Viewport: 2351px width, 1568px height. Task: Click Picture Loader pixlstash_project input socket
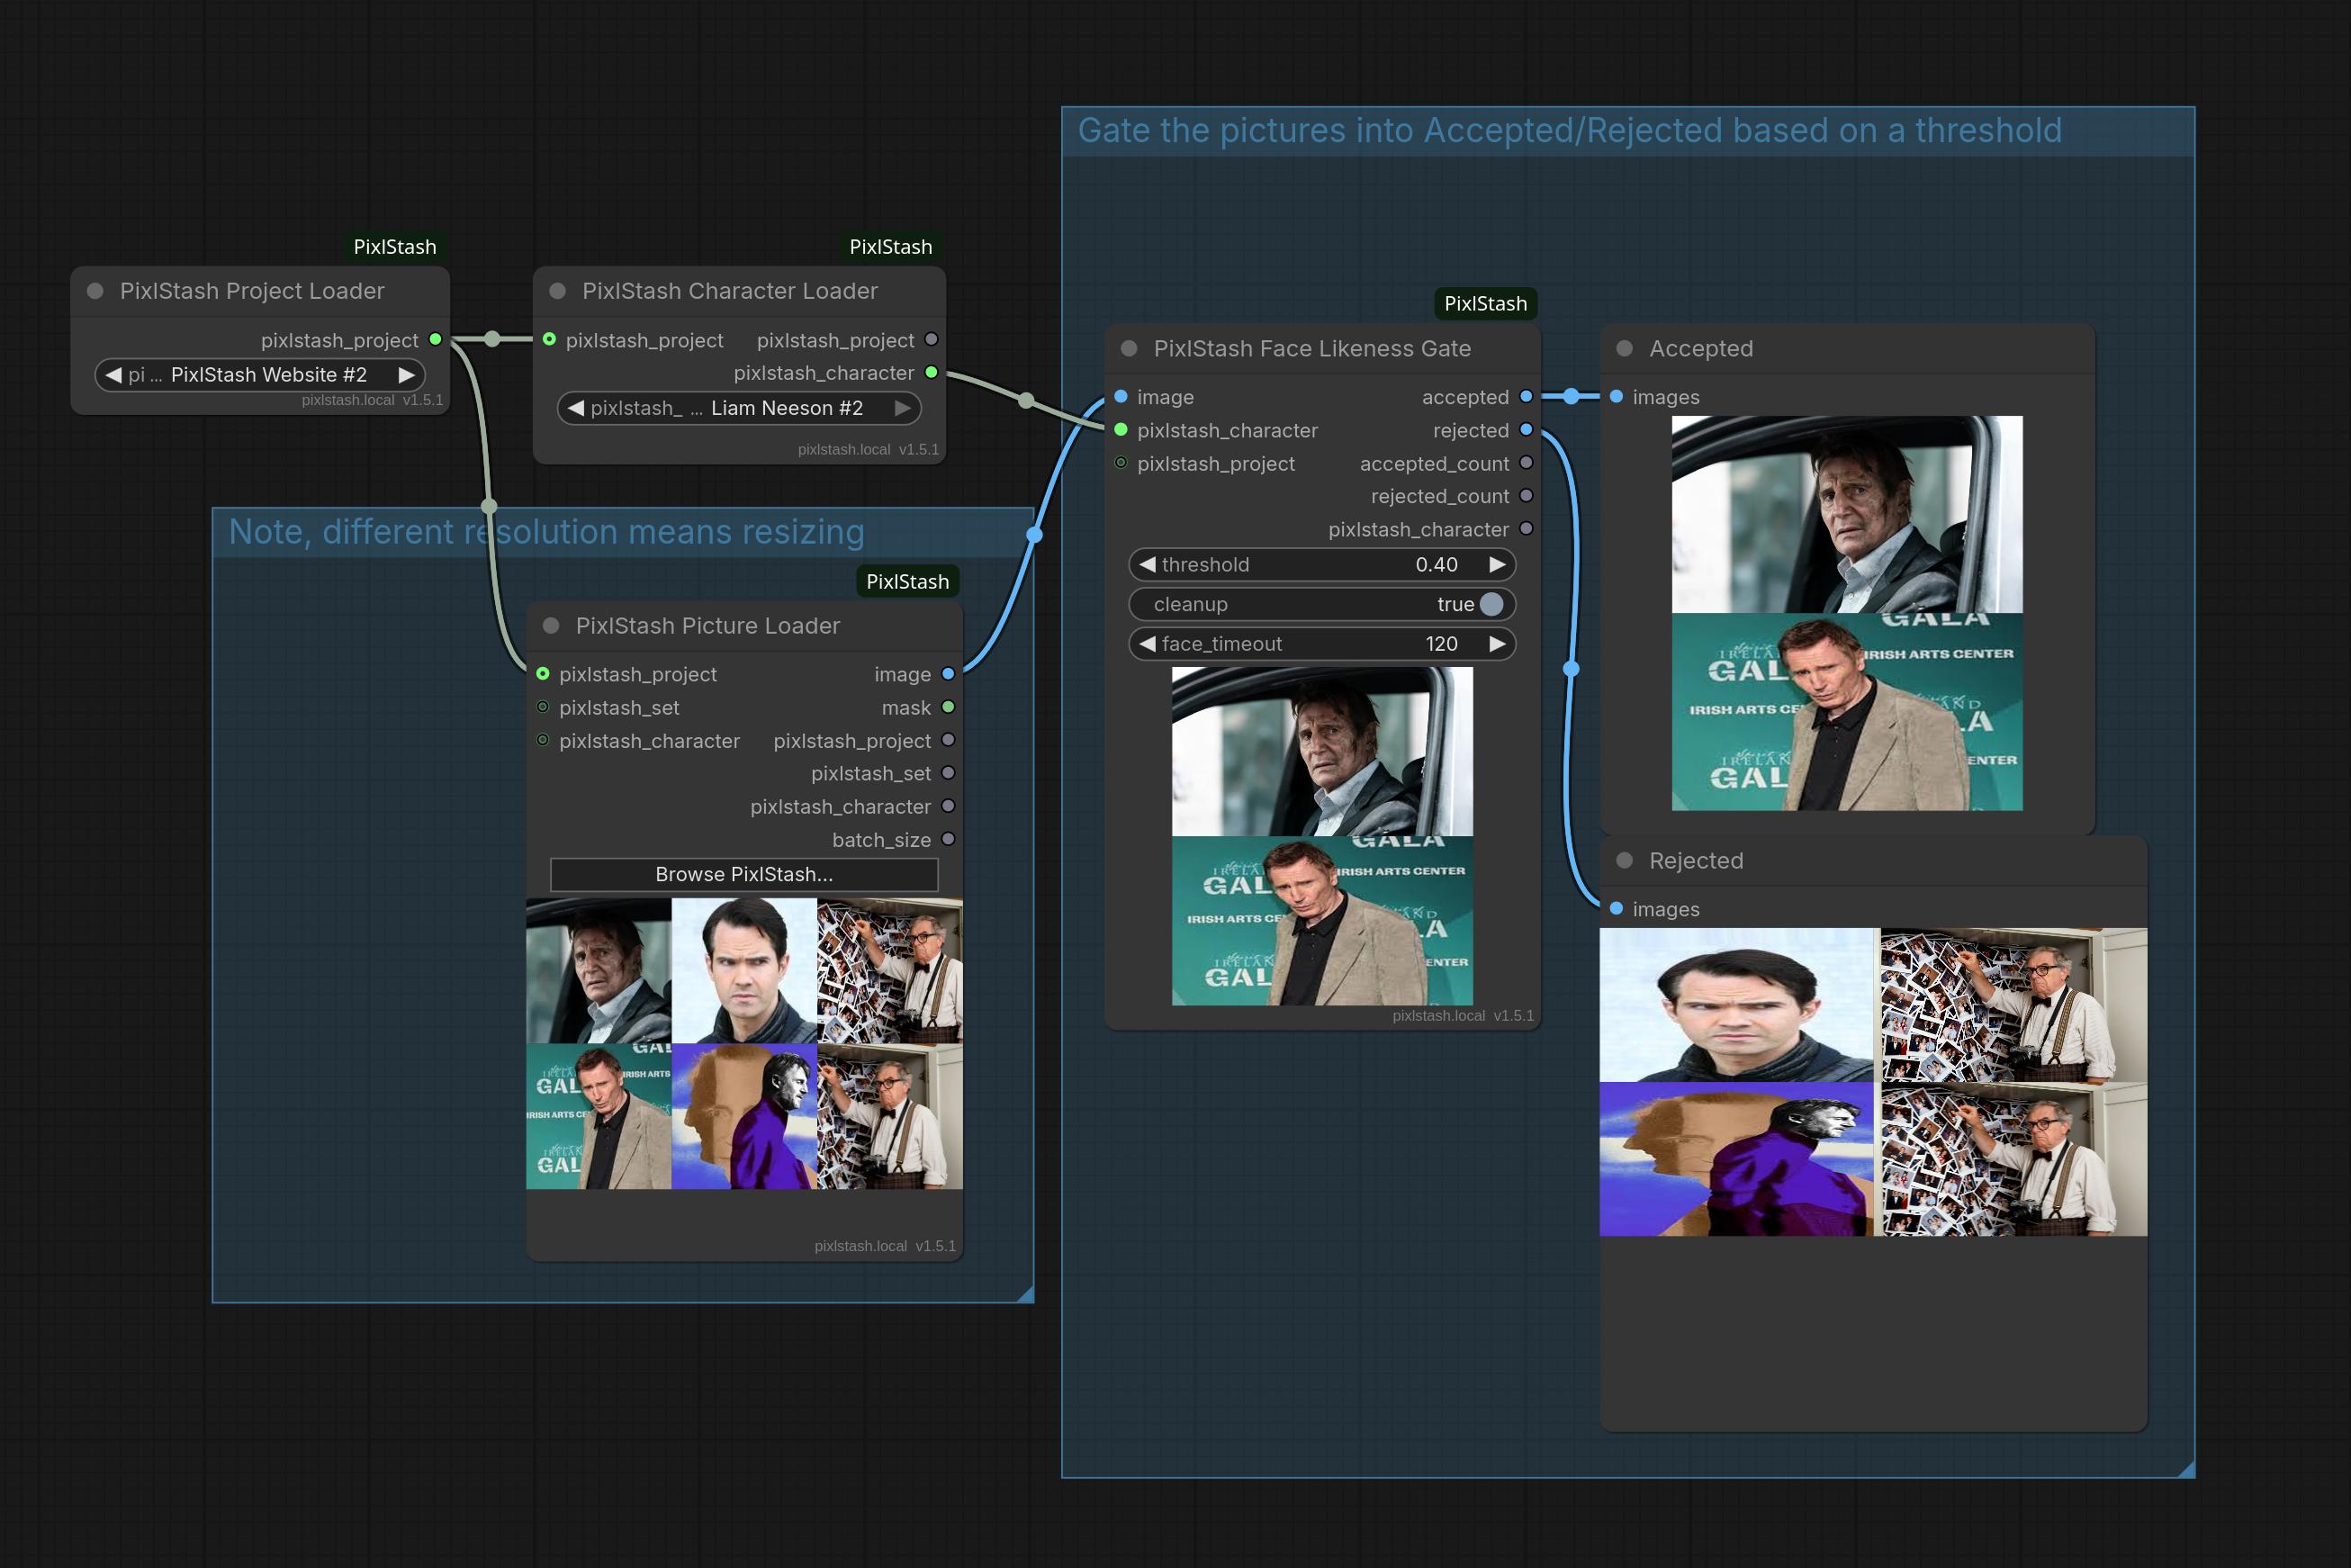tap(543, 674)
